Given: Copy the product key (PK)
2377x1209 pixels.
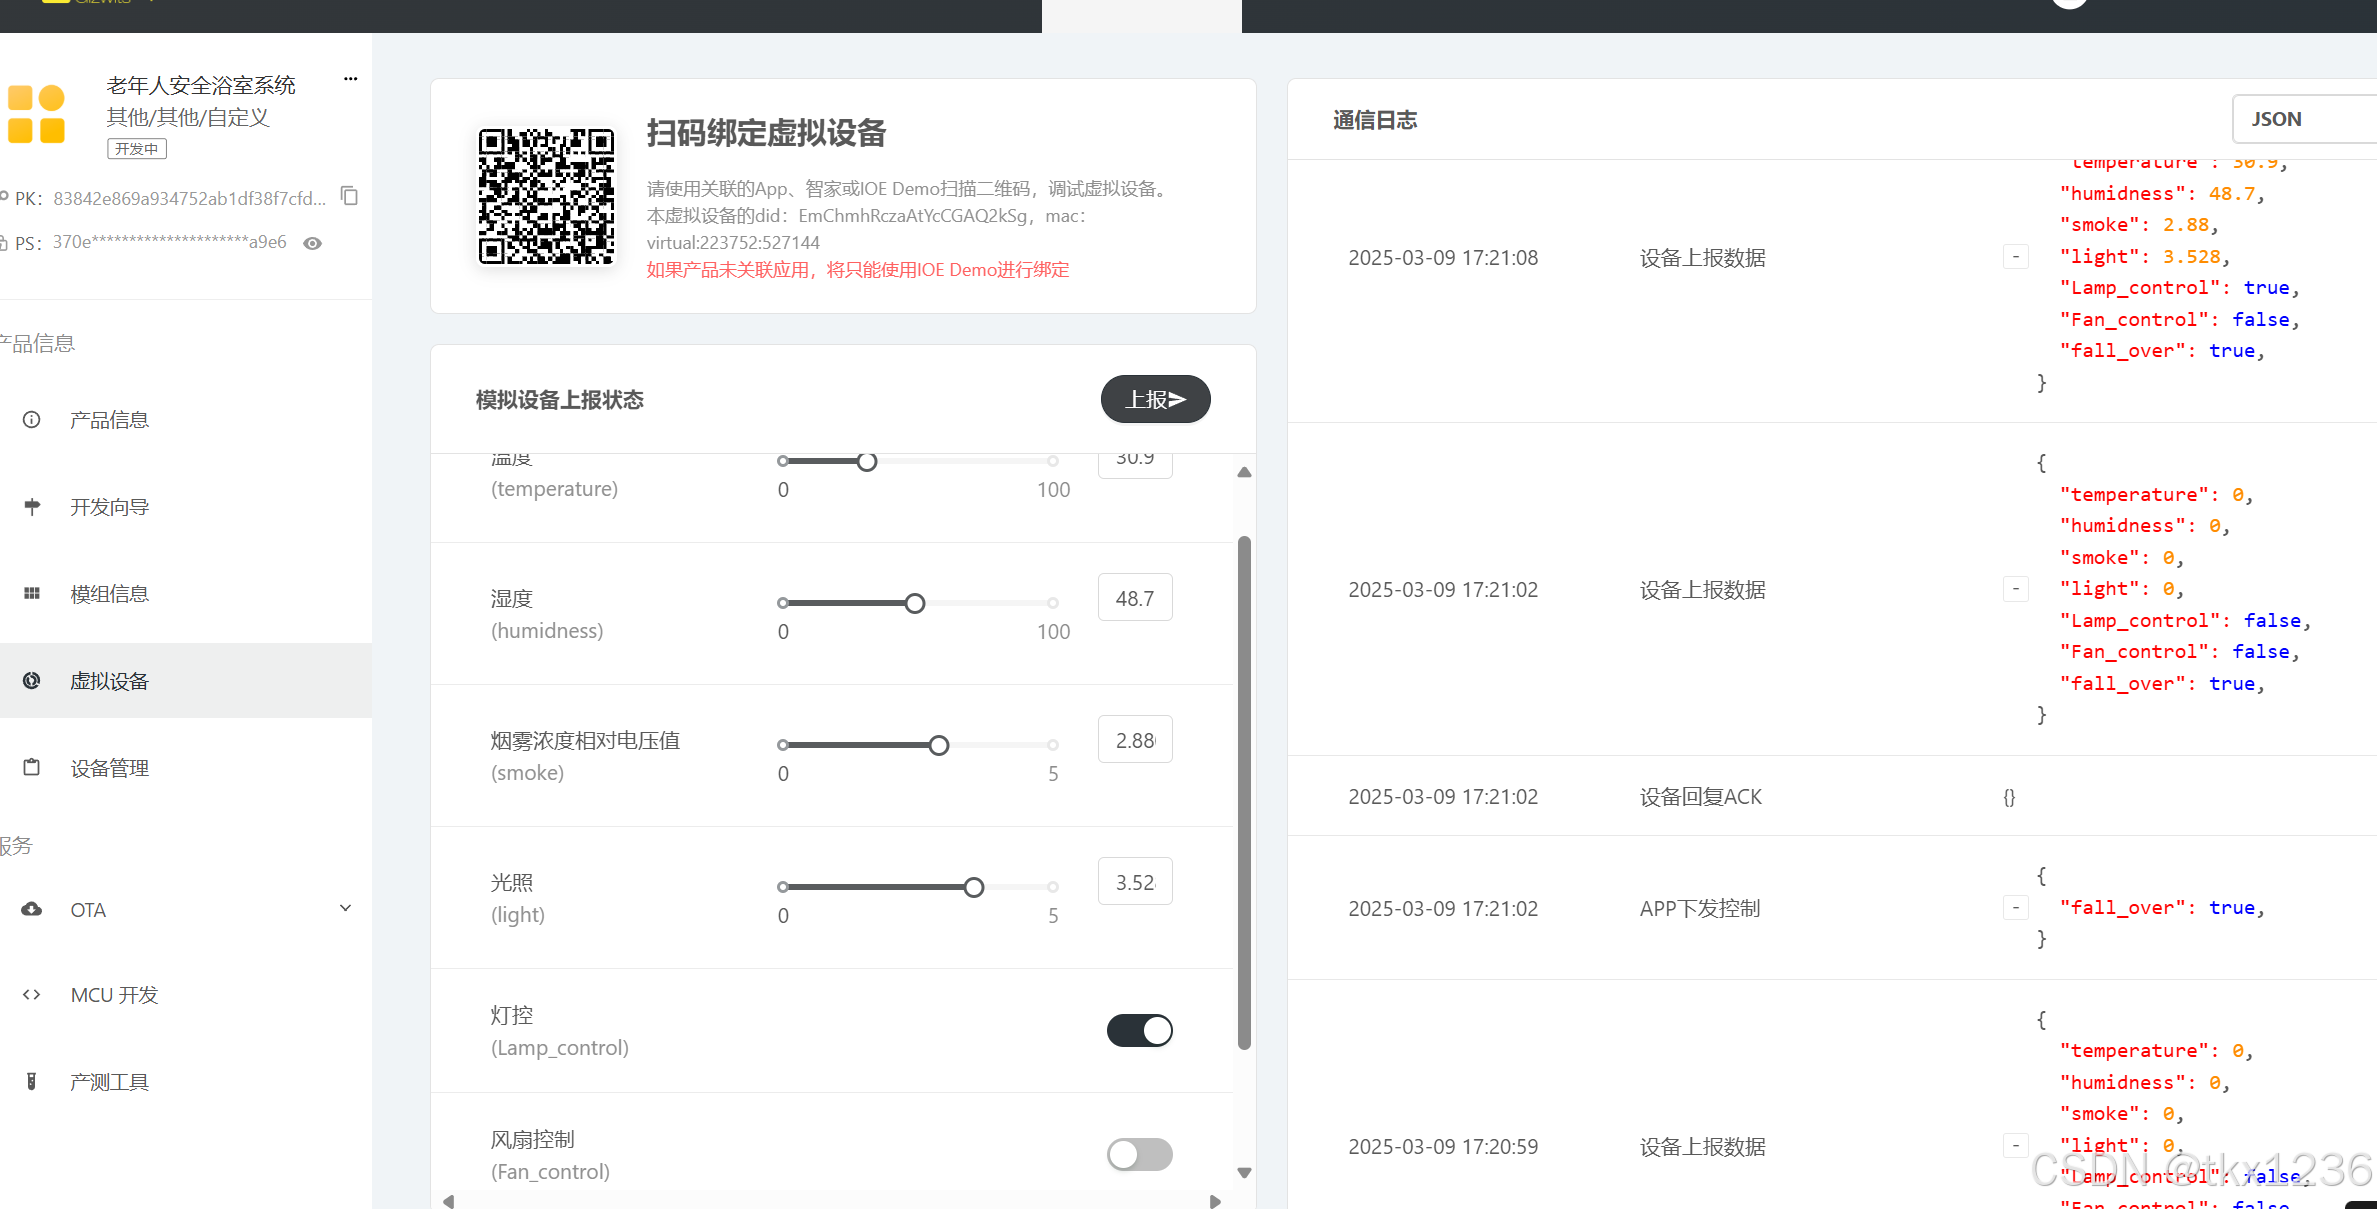Looking at the screenshot, I should [349, 196].
